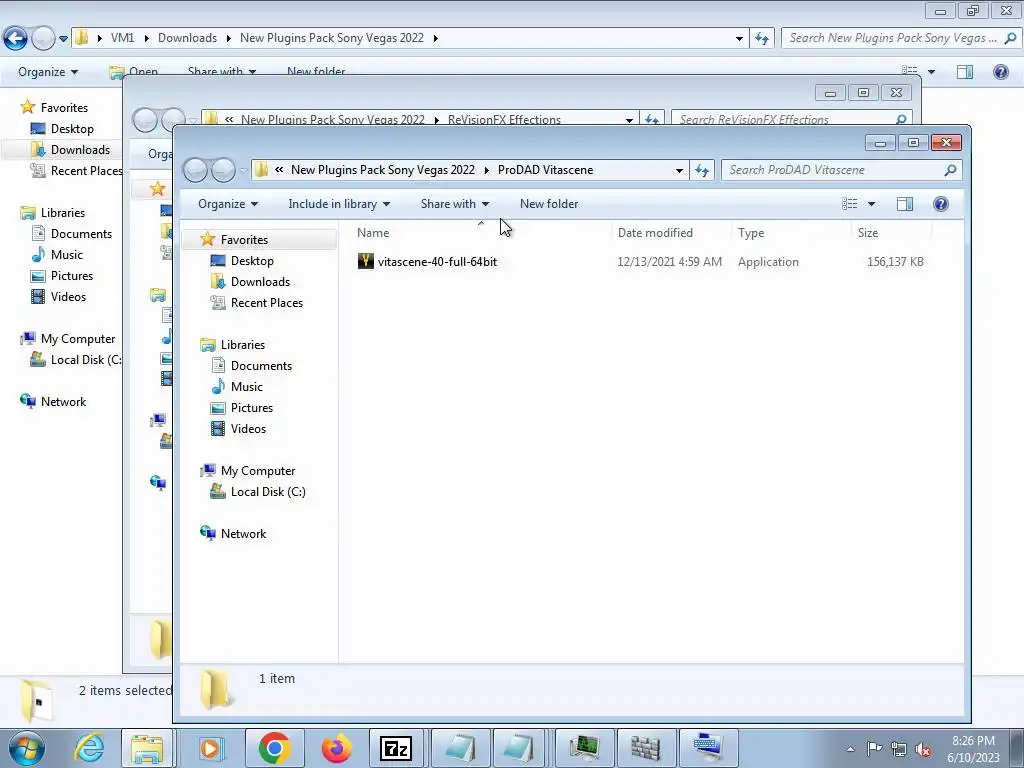Open Downloads in ProDAD Vitascene window sidebar
This screenshot has width=1024, height=768.
(260, 281)
